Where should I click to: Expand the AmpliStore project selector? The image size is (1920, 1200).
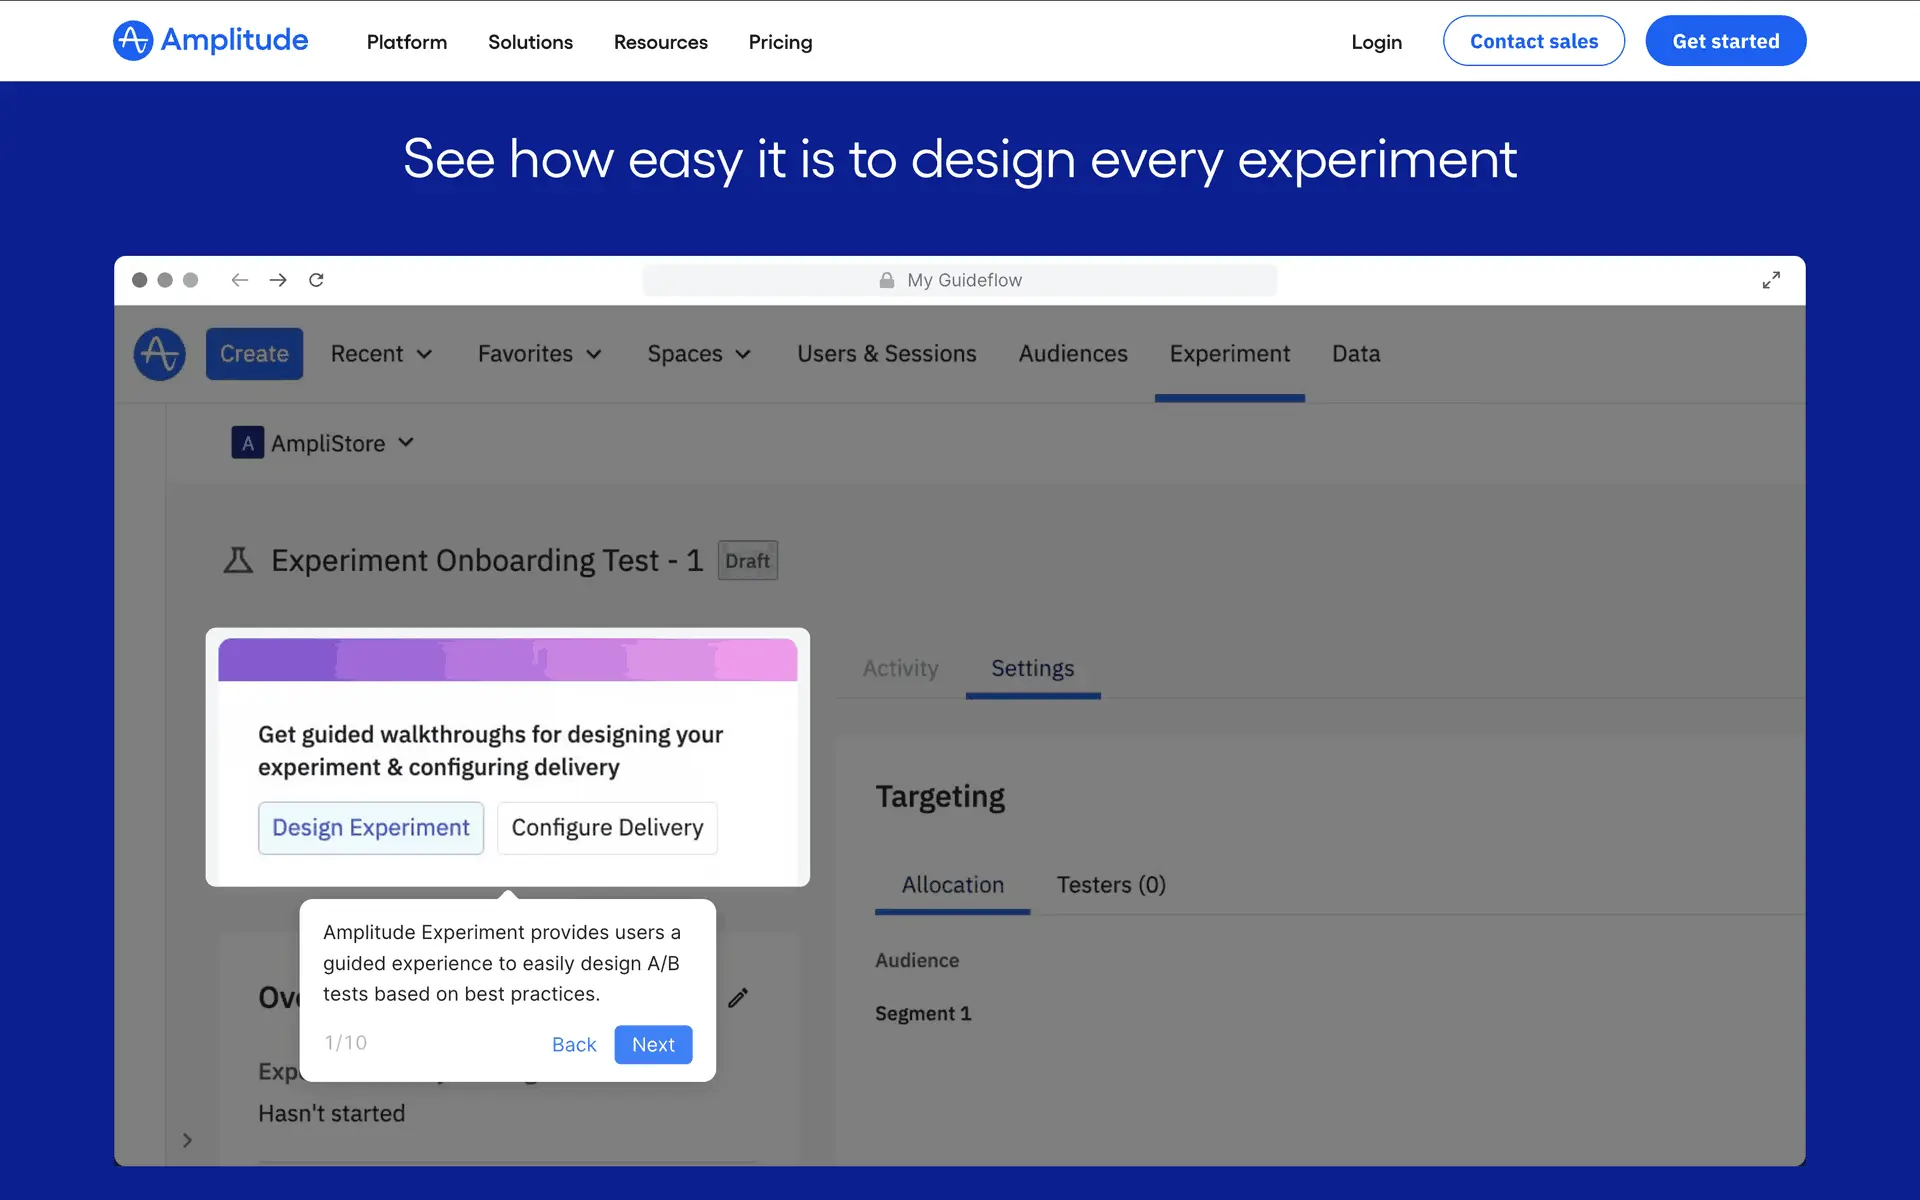pyautogui.click(x=323, y=443)
